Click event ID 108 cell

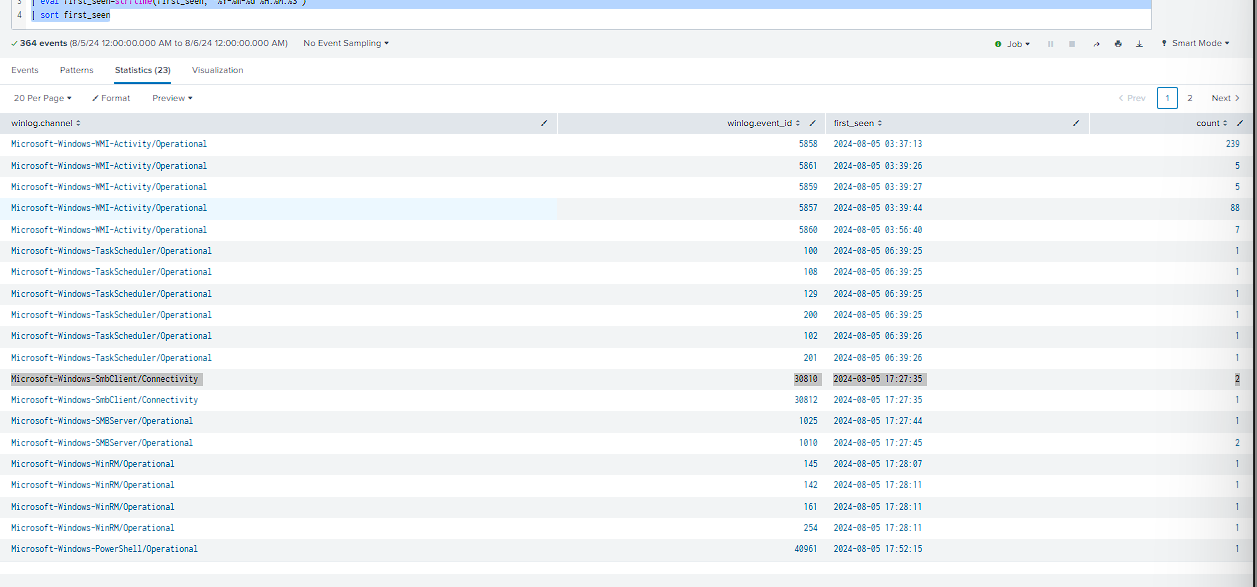pyautogui.click(x=810, y=272)
